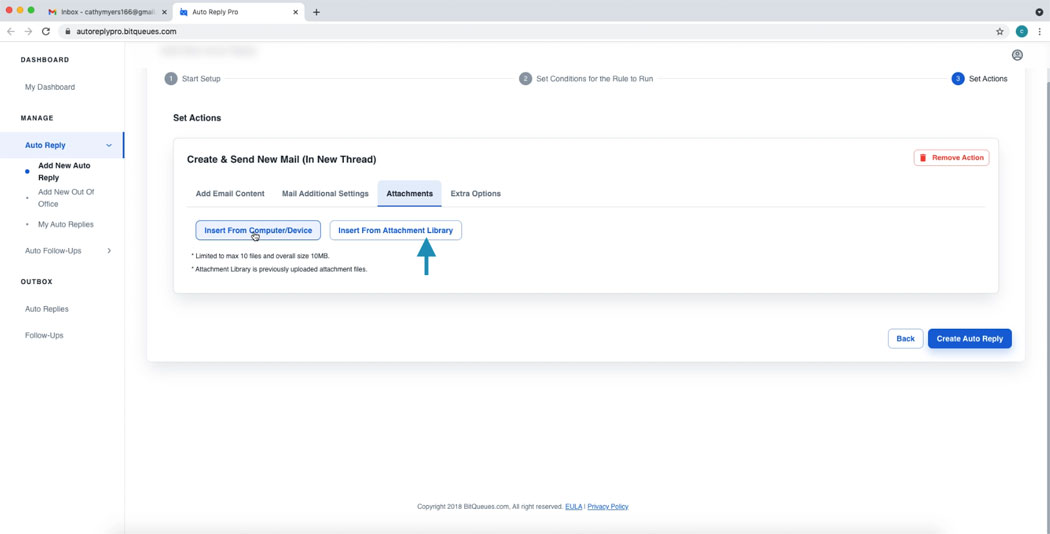The width and height of the screenshot is (1050, 534).
Task: Click the Remove Action button
Action: [x=952, y=157]
